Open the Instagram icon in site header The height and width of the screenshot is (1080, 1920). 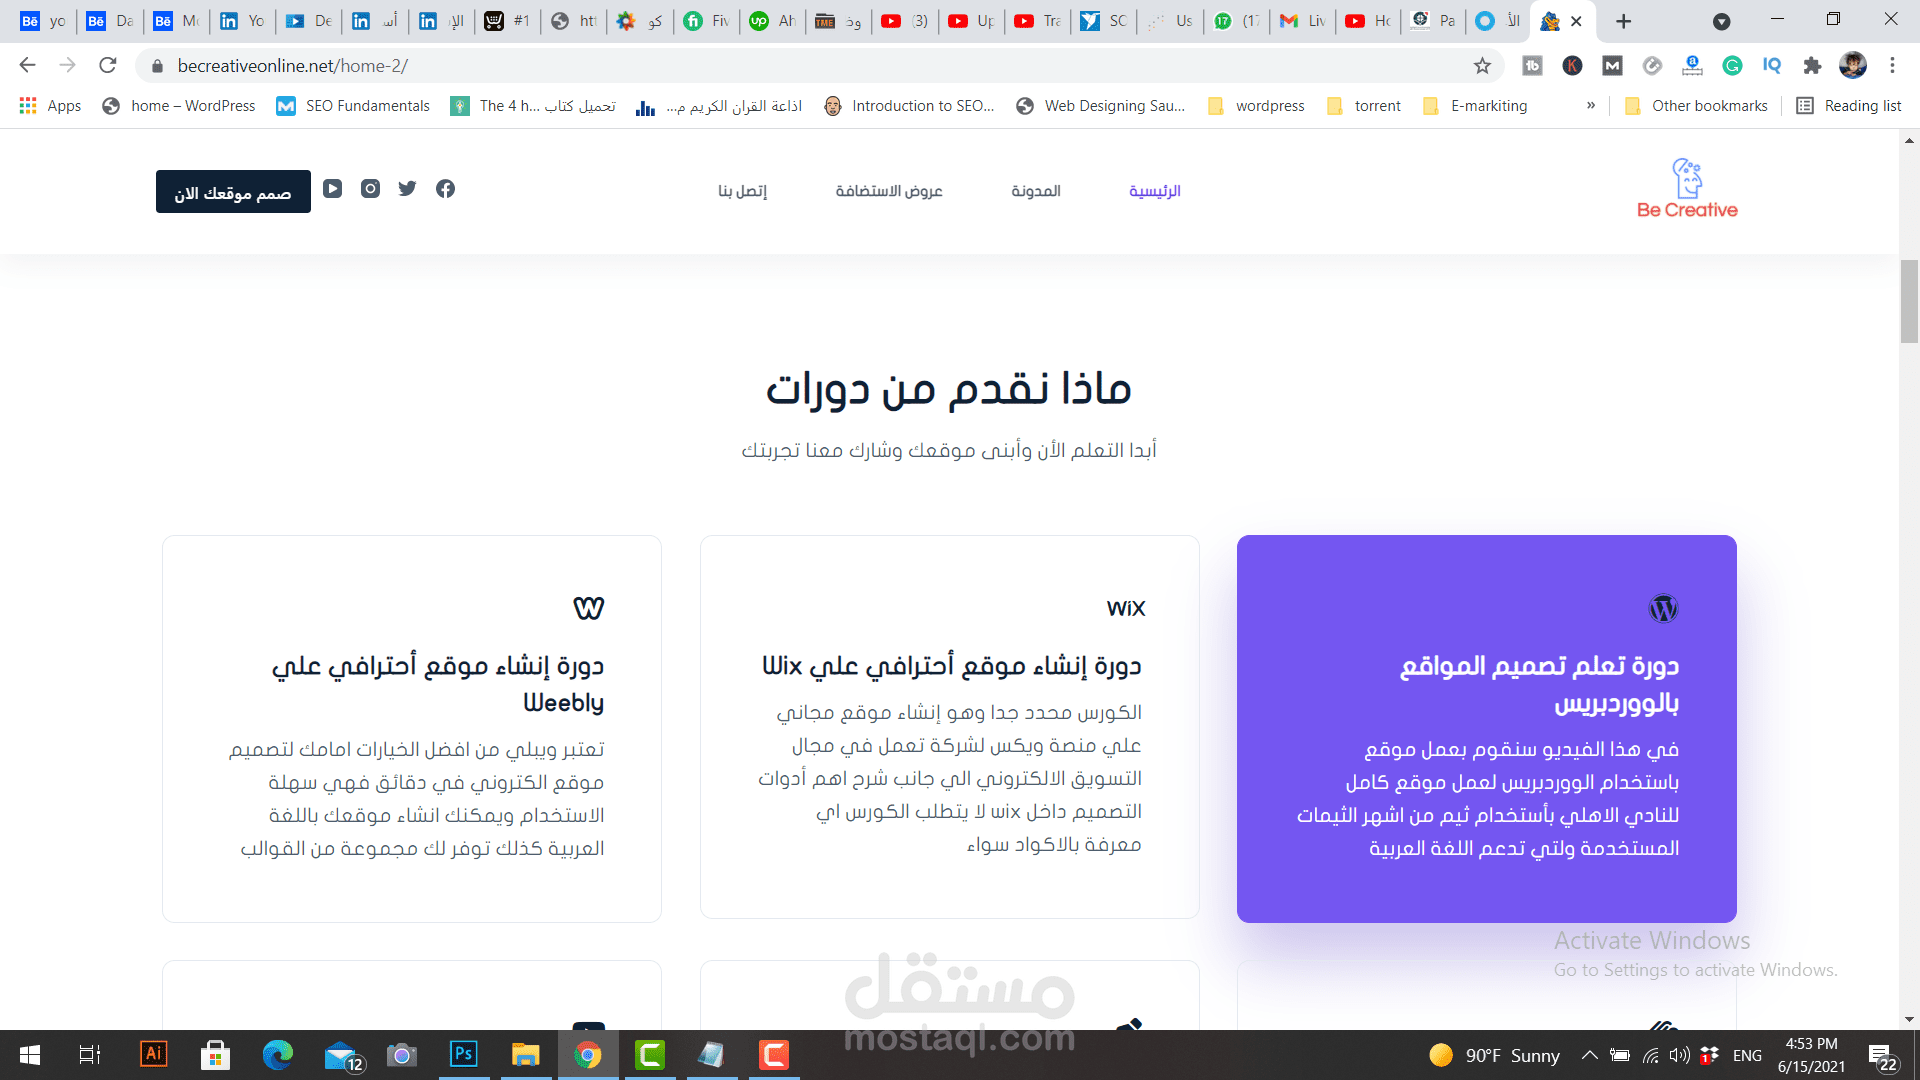pyautogui.click(x=370, y=189)
